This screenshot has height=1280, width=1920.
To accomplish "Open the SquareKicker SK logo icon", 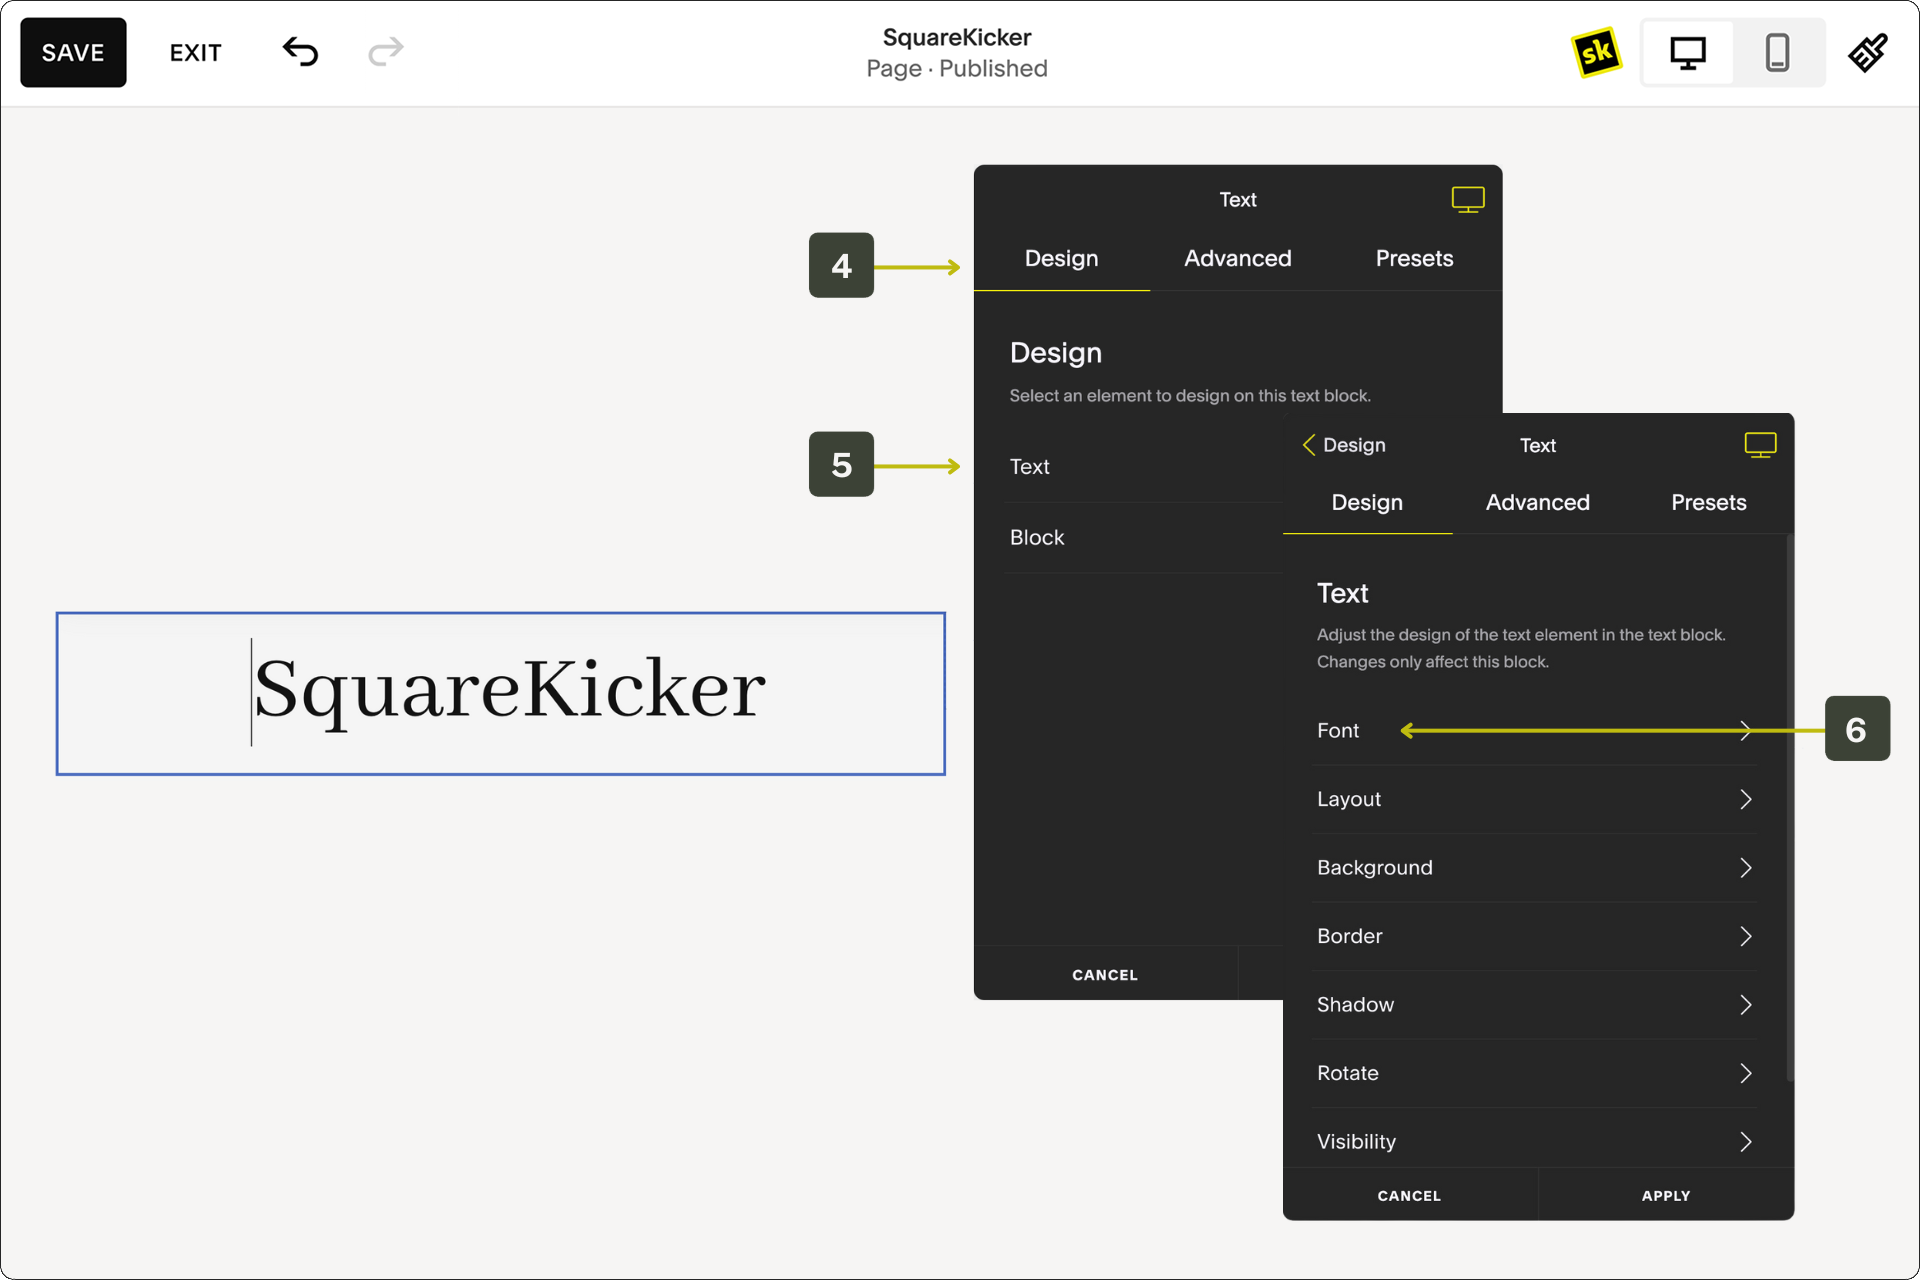I will 1596,52.
